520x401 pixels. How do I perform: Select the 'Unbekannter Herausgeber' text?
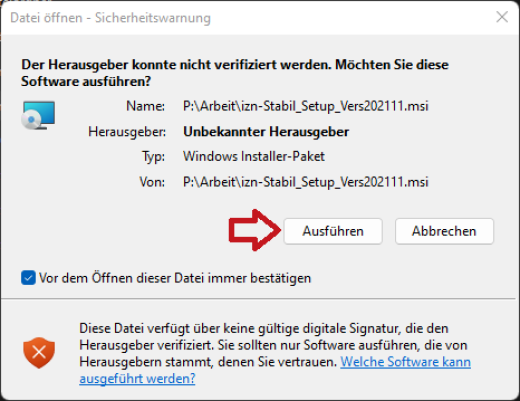266,132
